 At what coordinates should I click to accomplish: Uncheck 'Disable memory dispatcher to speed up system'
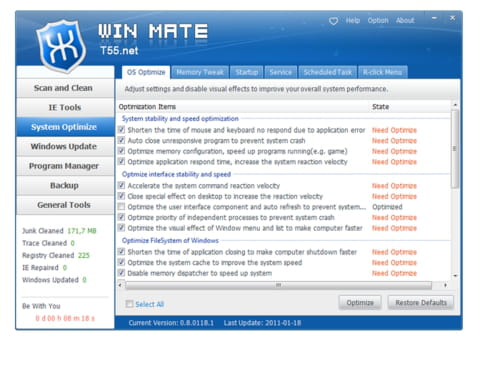121,273
